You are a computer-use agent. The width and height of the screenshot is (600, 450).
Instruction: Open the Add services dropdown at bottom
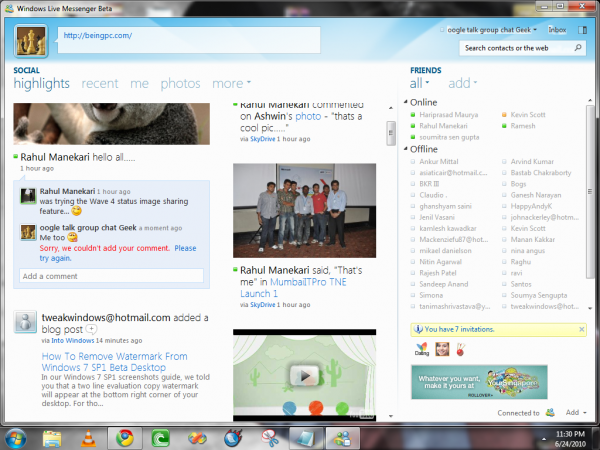click(576, 412)
